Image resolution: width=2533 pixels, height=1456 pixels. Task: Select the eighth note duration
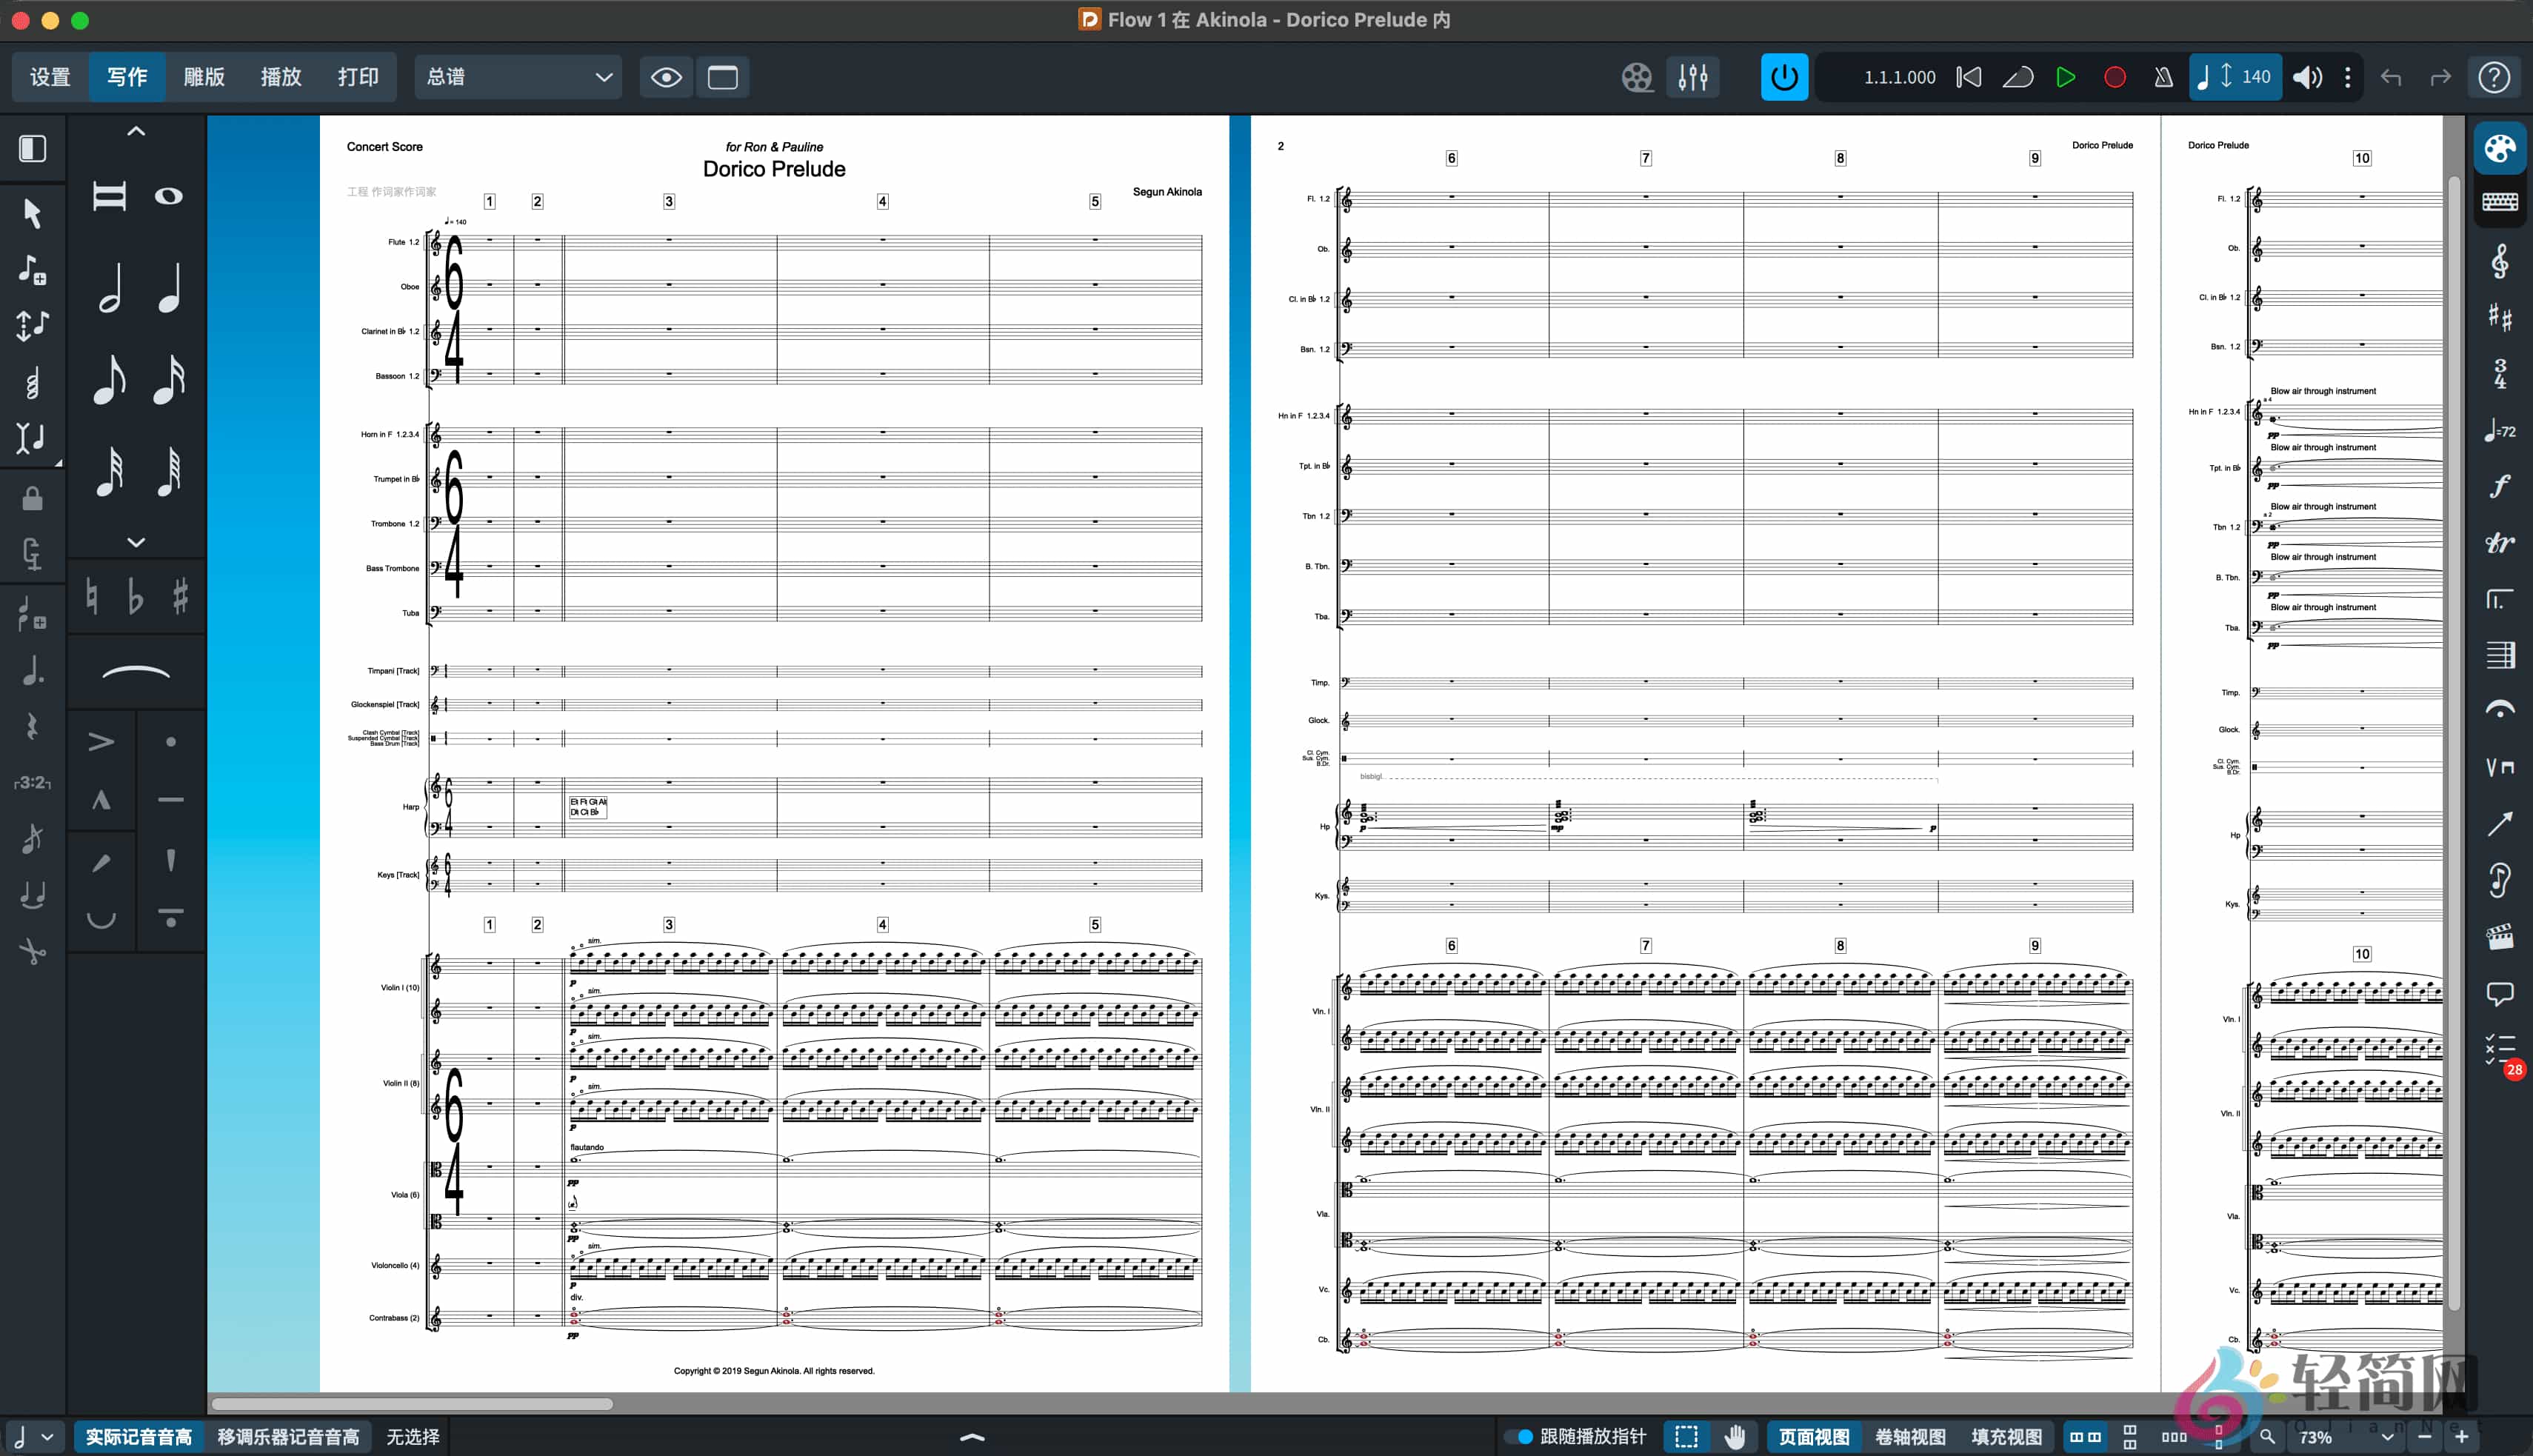(x=110, y=380)
